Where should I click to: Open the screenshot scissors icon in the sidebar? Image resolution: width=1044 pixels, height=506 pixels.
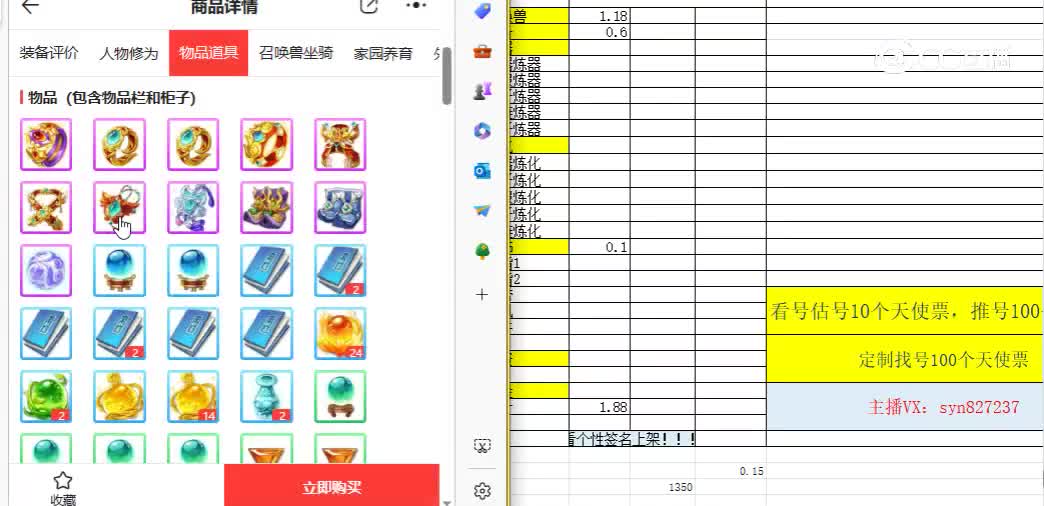point(482,445)
